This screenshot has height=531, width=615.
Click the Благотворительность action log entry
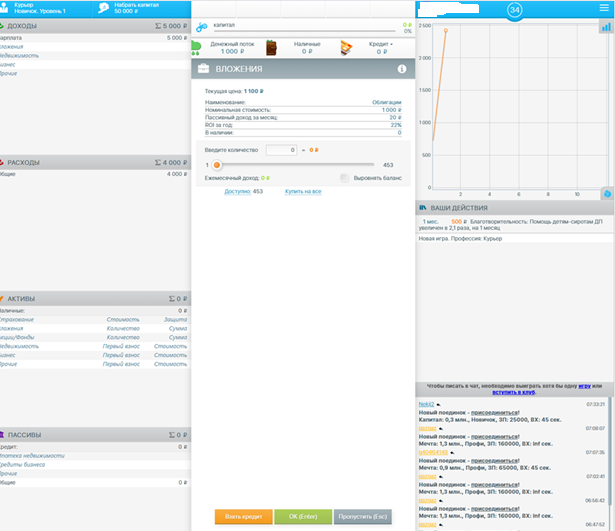point(515,224)
